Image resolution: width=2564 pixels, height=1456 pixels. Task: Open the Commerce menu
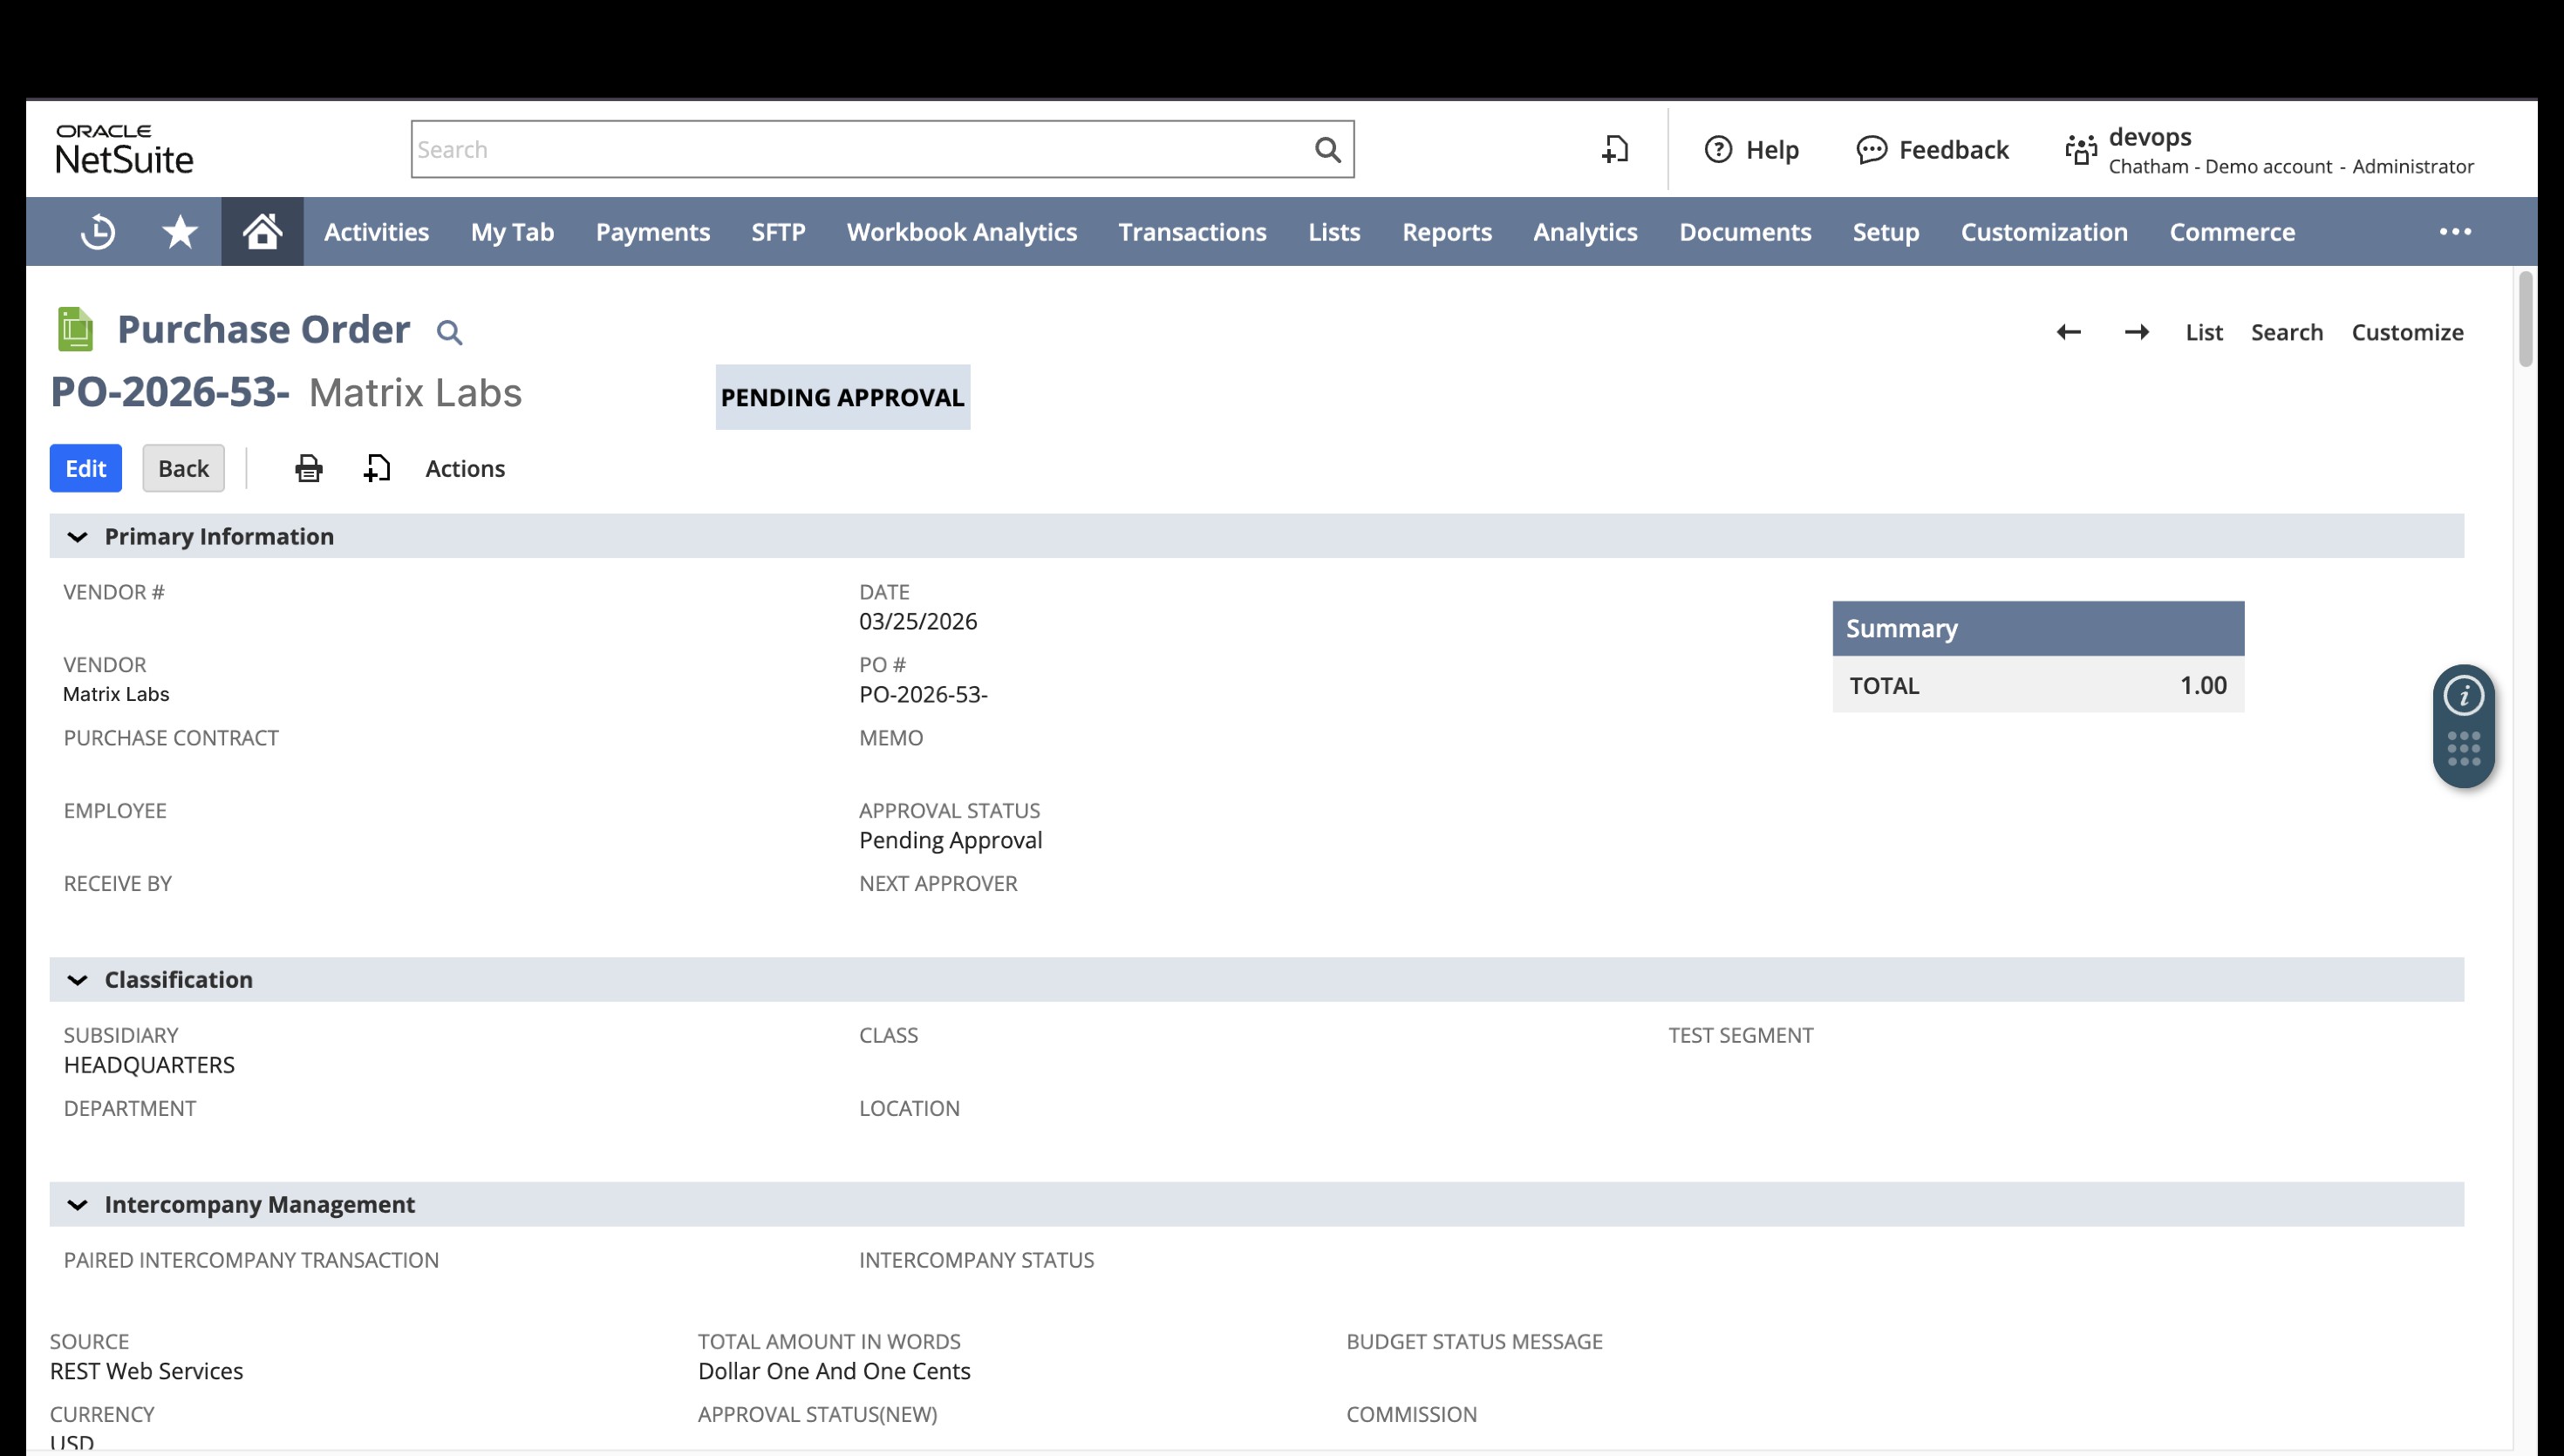pyautogui.click(x=2232, y=232)
